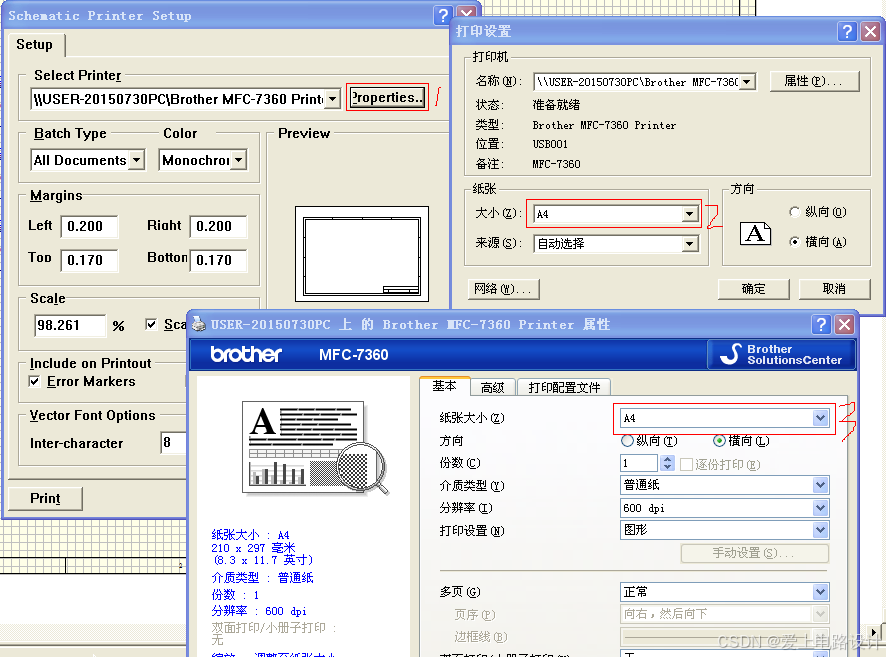Click the 份数(C) copies input field

pyautogui.click(x=640, y=463)
